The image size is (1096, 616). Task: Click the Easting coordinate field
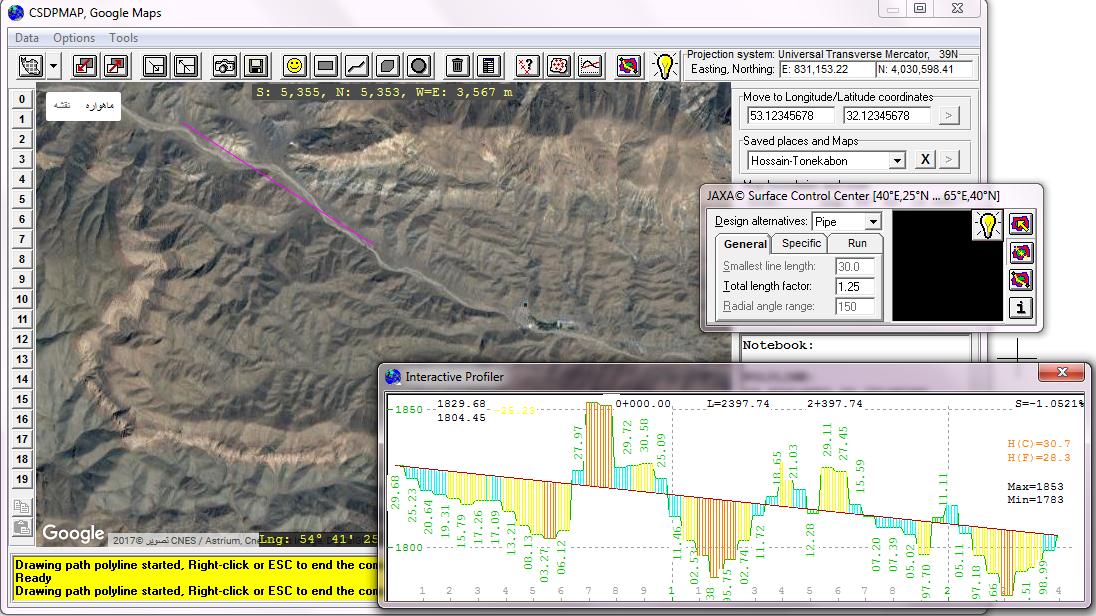click(x=827, y=69)
